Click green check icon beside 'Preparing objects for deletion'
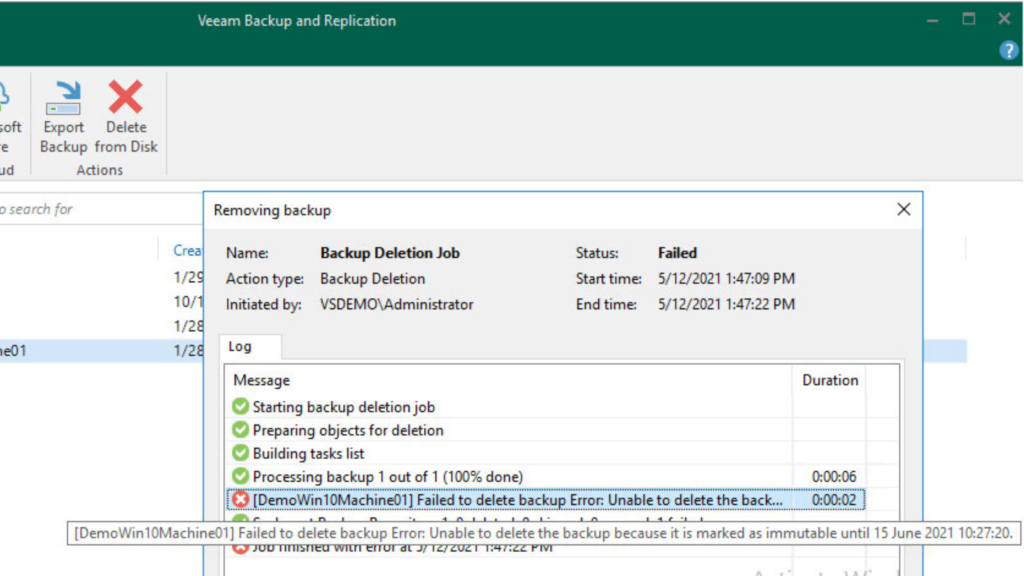Viewport: 1024px width, 576px height. point(240,430)
